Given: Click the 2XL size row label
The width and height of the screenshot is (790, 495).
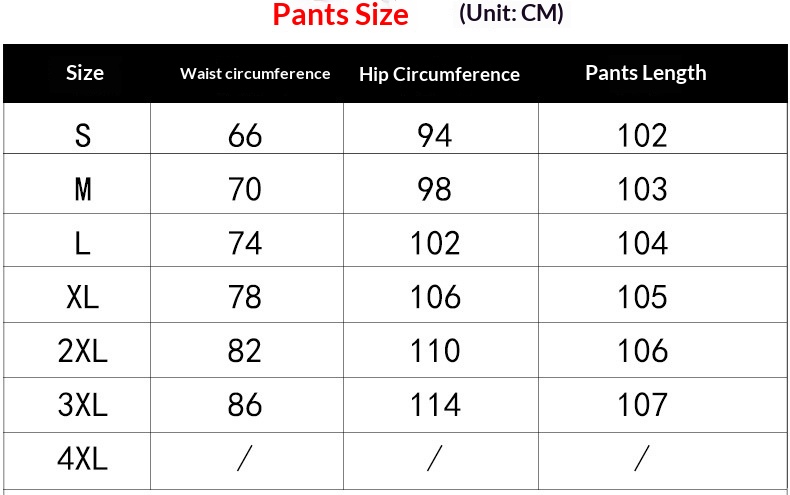Looking at the screenshot, I should (x=83, y=351).
